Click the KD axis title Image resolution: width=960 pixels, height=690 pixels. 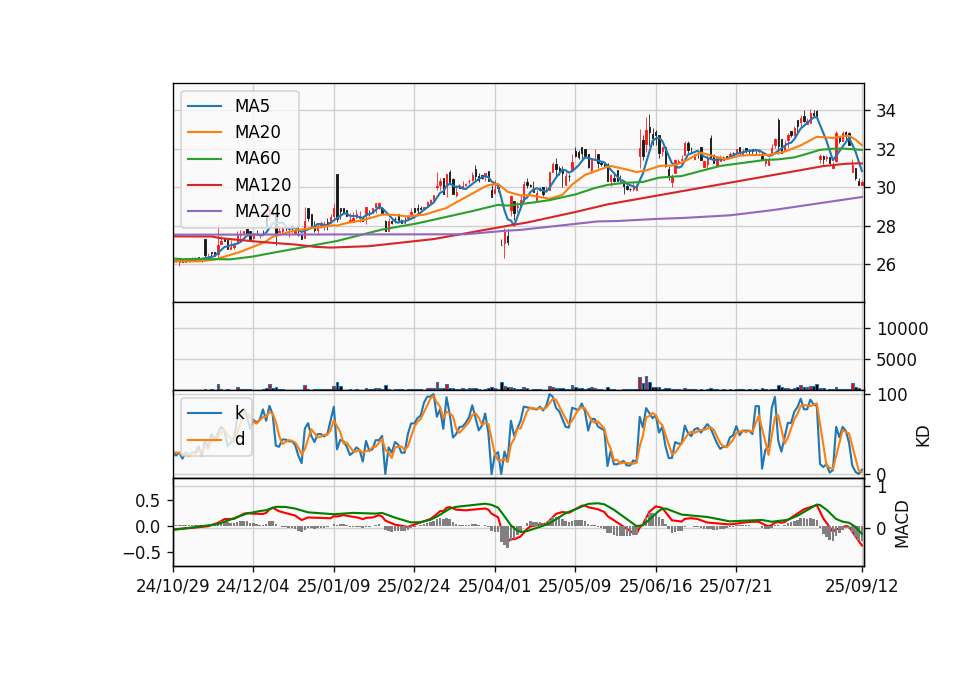(923, 437)
